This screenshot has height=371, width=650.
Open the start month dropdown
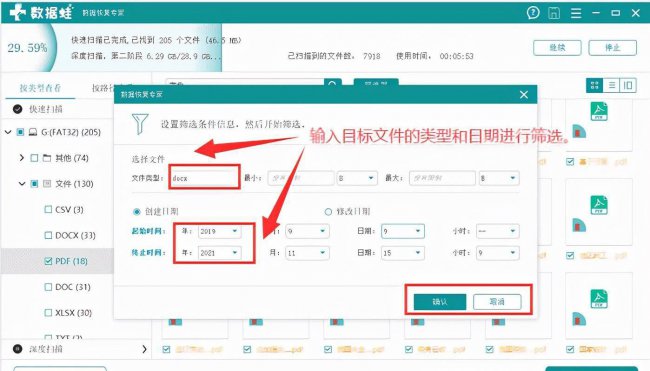tap(307, 231)
